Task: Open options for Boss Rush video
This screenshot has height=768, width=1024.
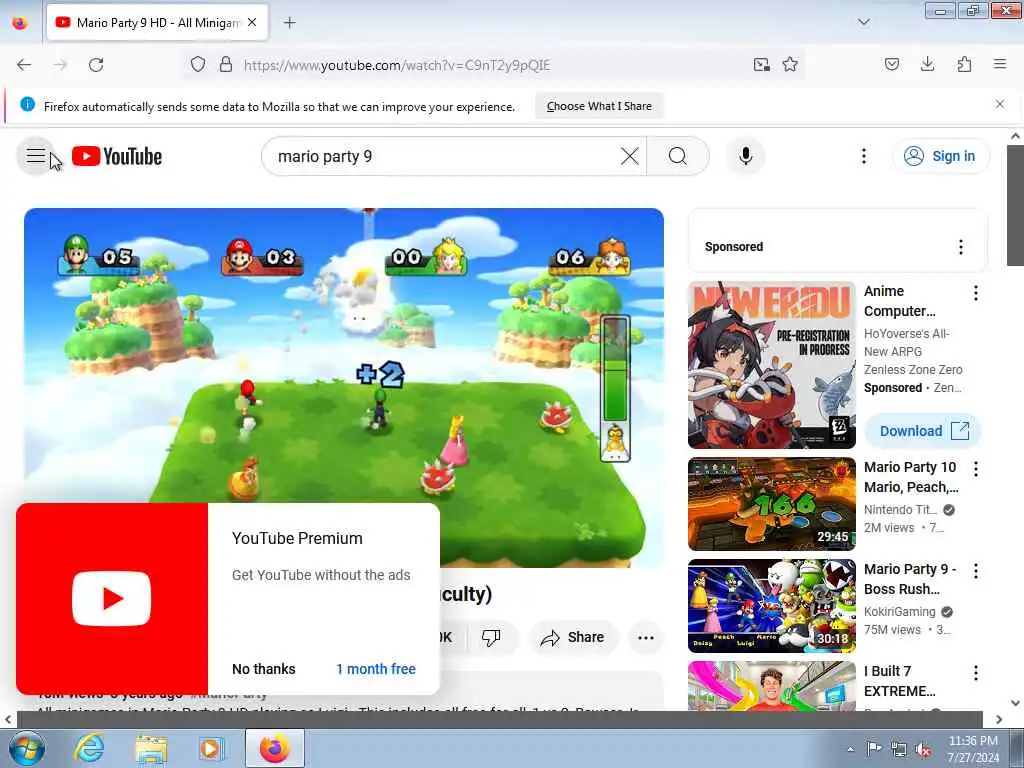Action: click(x=976, y=571)
